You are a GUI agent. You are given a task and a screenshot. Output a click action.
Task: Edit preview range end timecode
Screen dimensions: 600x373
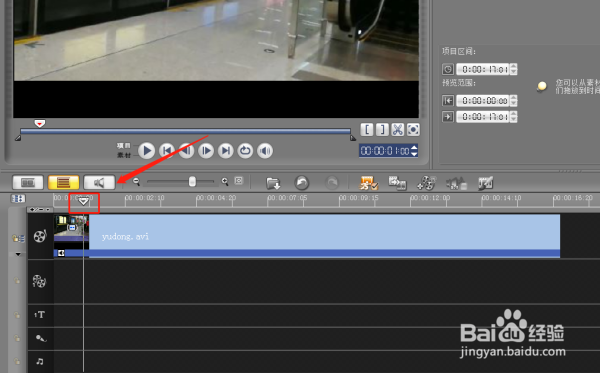click(483, 116)
